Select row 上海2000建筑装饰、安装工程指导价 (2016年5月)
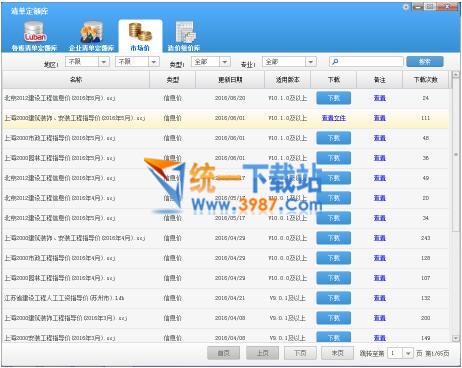Image resolution: width=462 pixels, height=368 pixels. [226, 118]
